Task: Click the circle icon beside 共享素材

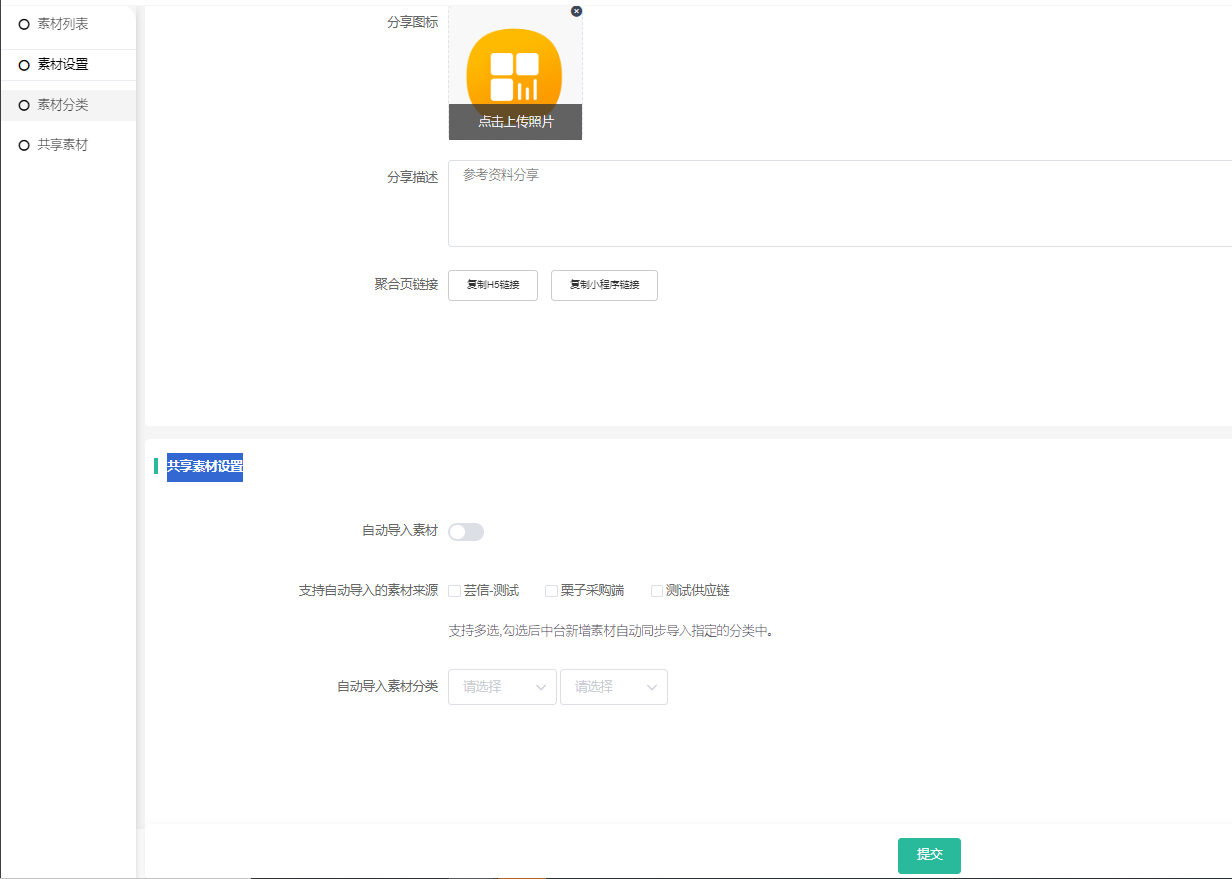Action: [24, 146]
